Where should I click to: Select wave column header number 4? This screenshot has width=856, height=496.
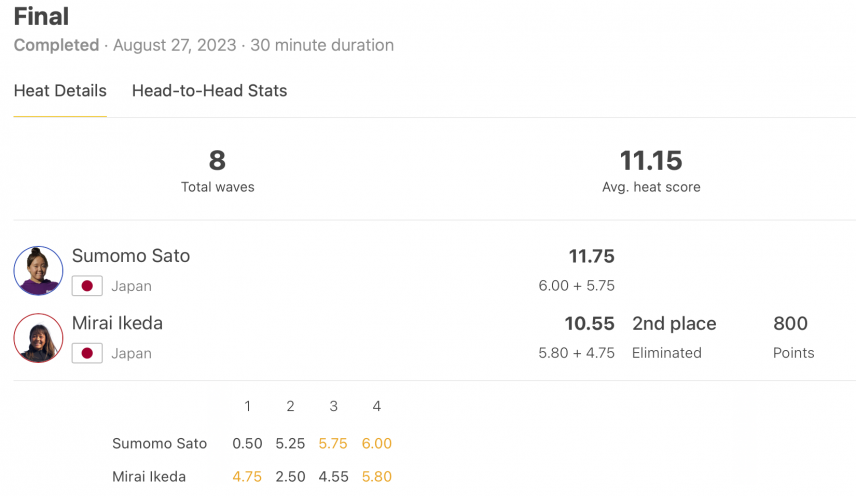click(x=377, y=406)
